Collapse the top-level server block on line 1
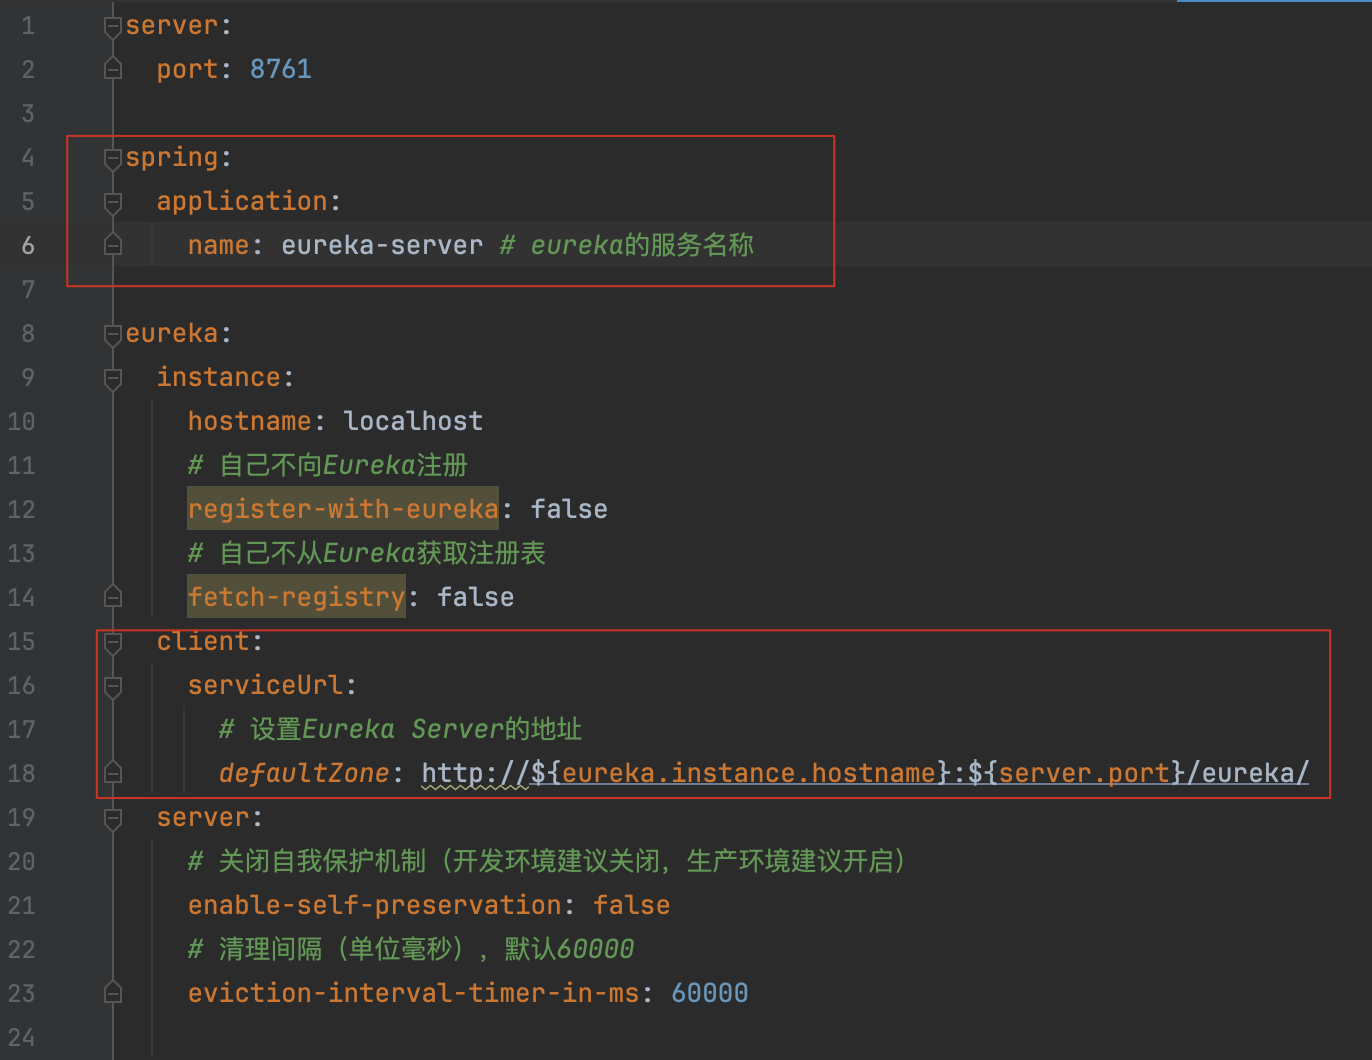The image size is (1372, 1060). click(x=113, y=27)
